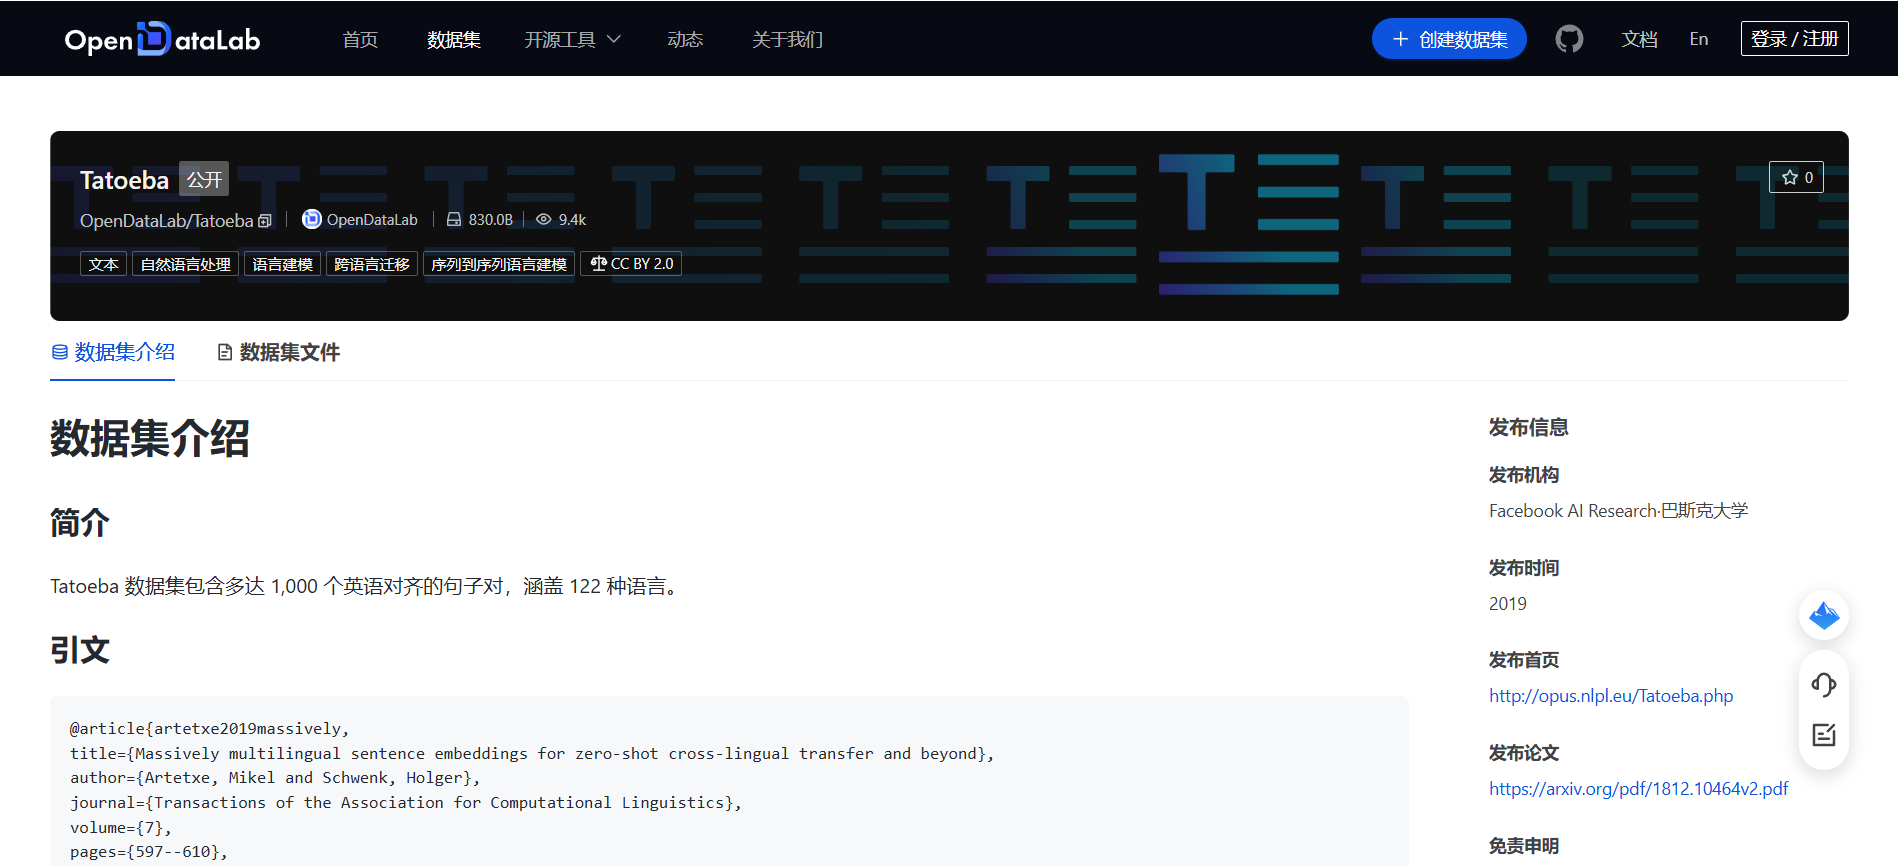Click the database icon on the 数据集介绍 tab
Screen dimensions: 1898x866
(x=60, y=352)
